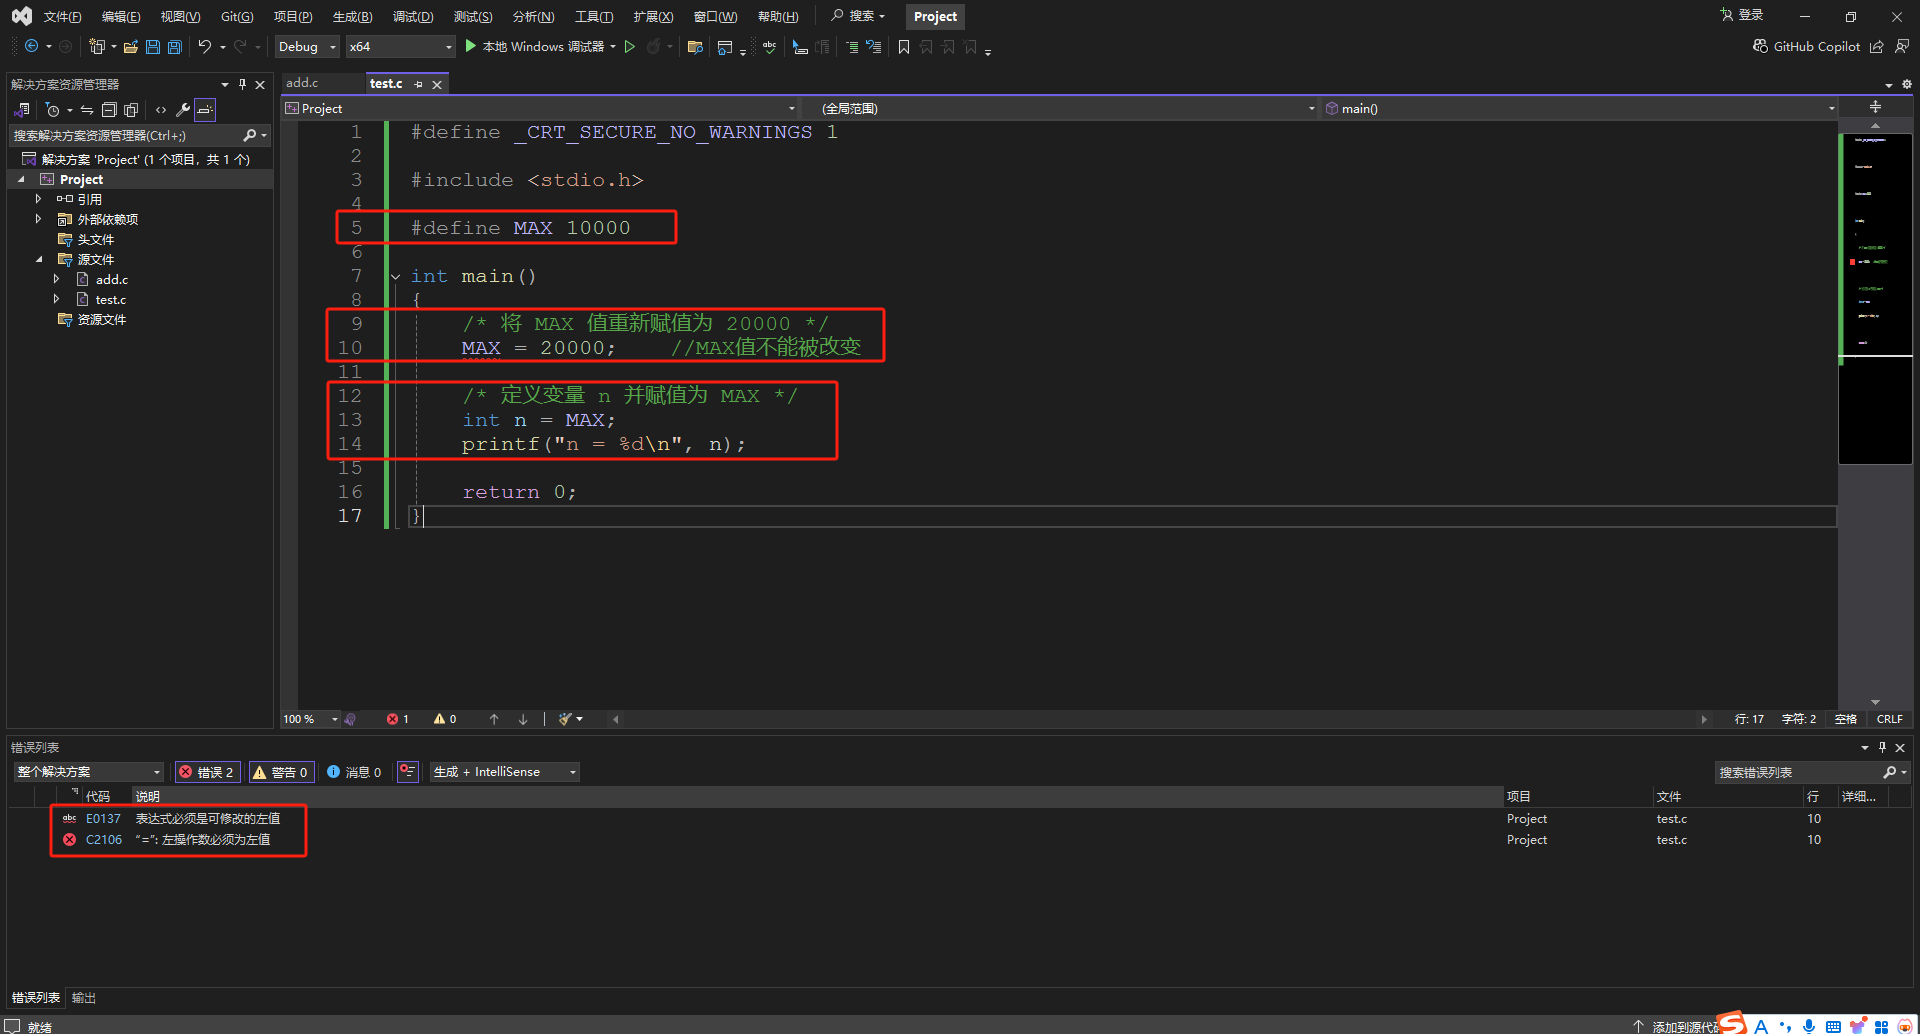Start without debugging using the outline play icon
The width and height of the screenshot is (1920, 1034).
tap(630, 46)
